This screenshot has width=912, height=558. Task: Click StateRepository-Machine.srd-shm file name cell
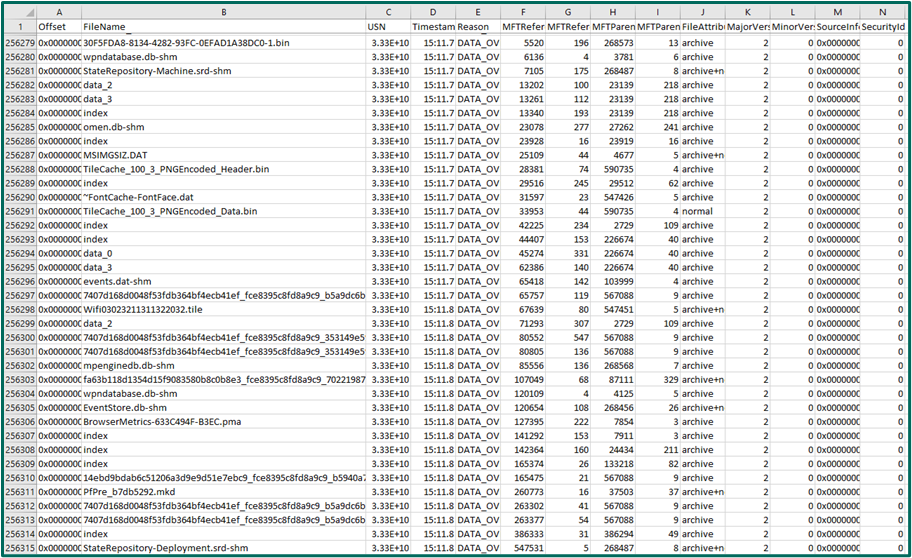223,71
